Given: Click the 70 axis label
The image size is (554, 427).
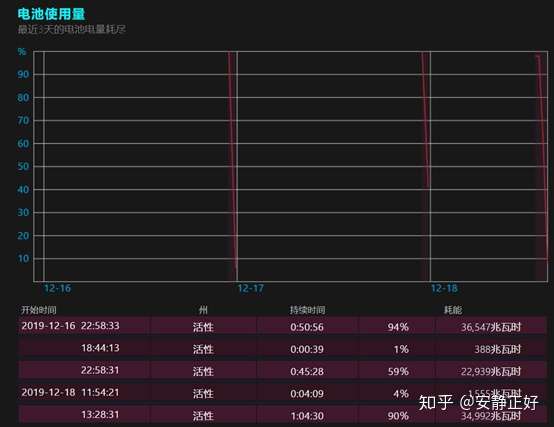Looking at the screenshot, I should coord(23,121).
